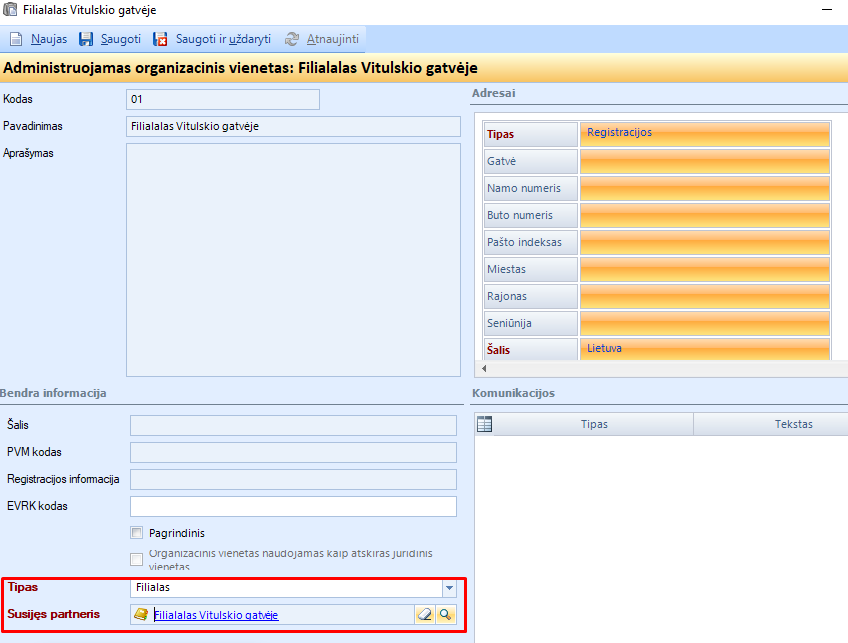The height and width of the screenshot is (643, 848).
Task: Select the Registracijos address type cell
Action: coord(705,133)
